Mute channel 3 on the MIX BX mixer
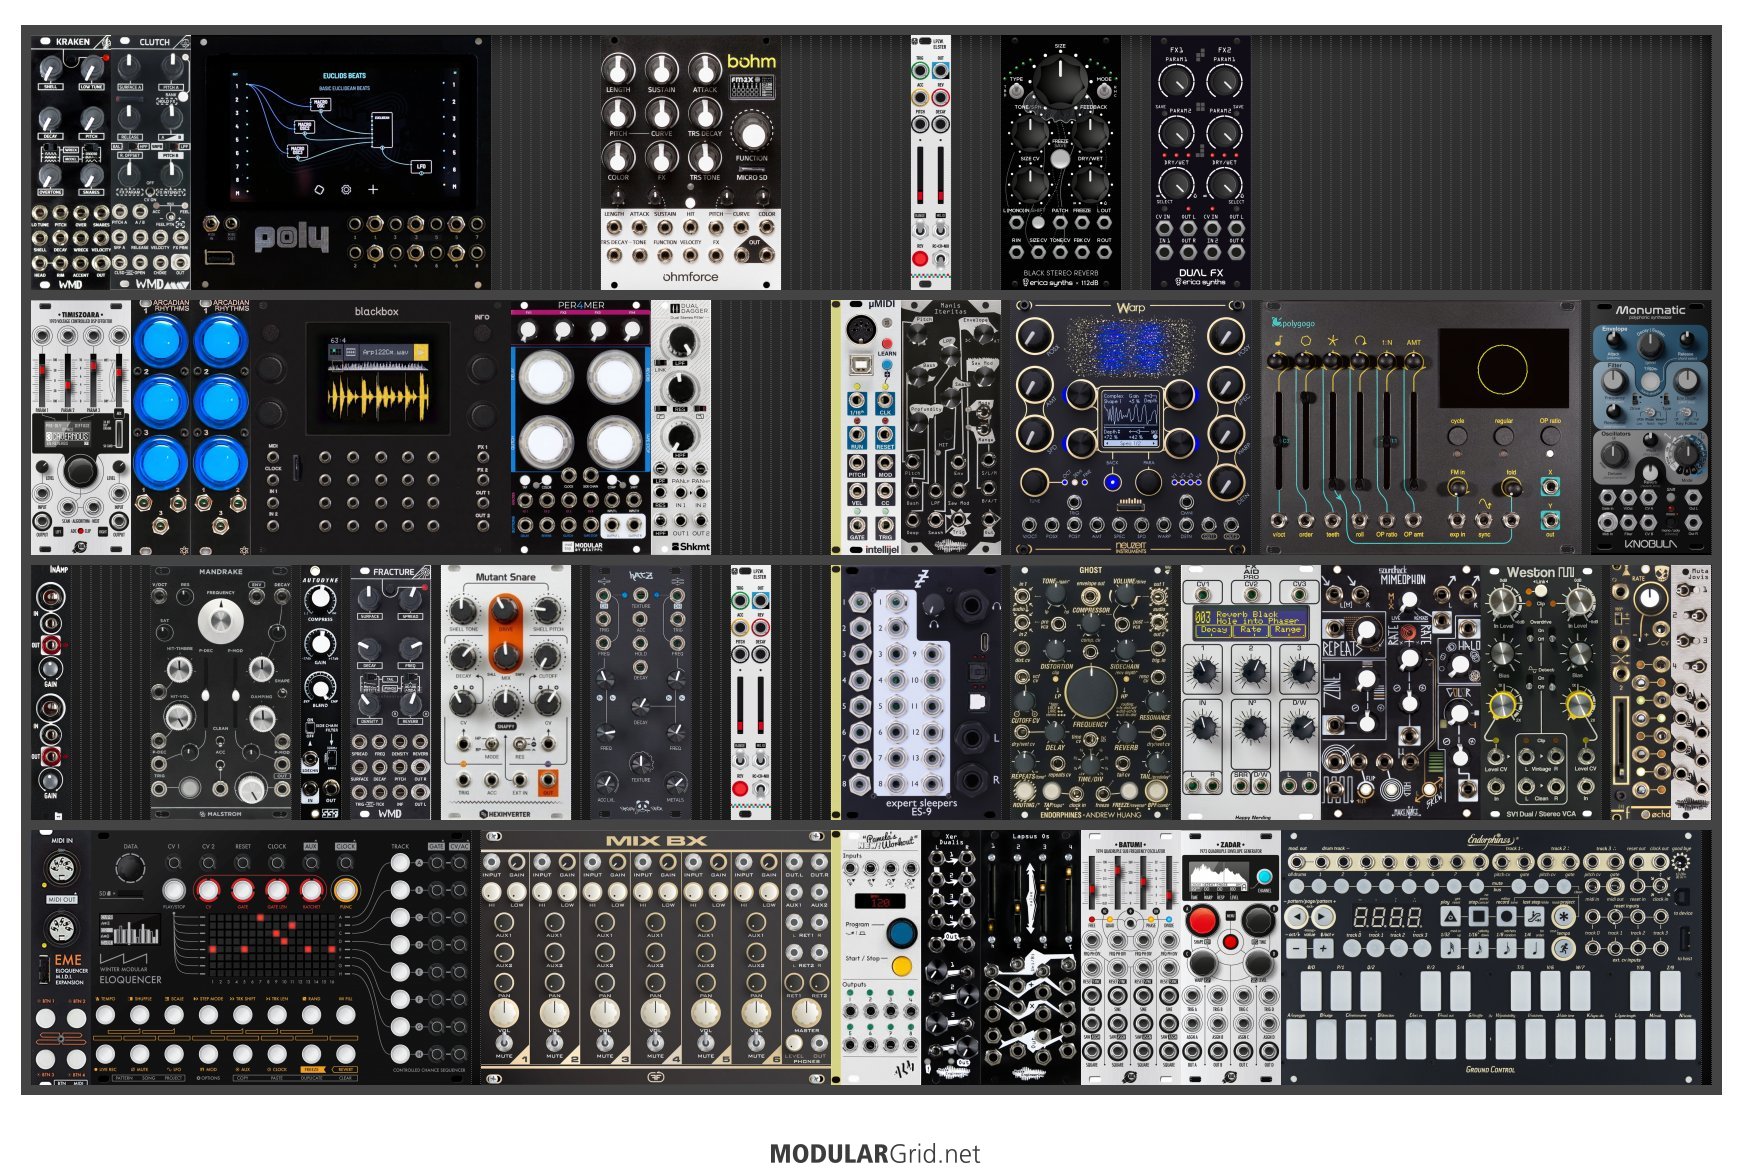This screenshot has width=1752, height=1175. (605, 1043)
